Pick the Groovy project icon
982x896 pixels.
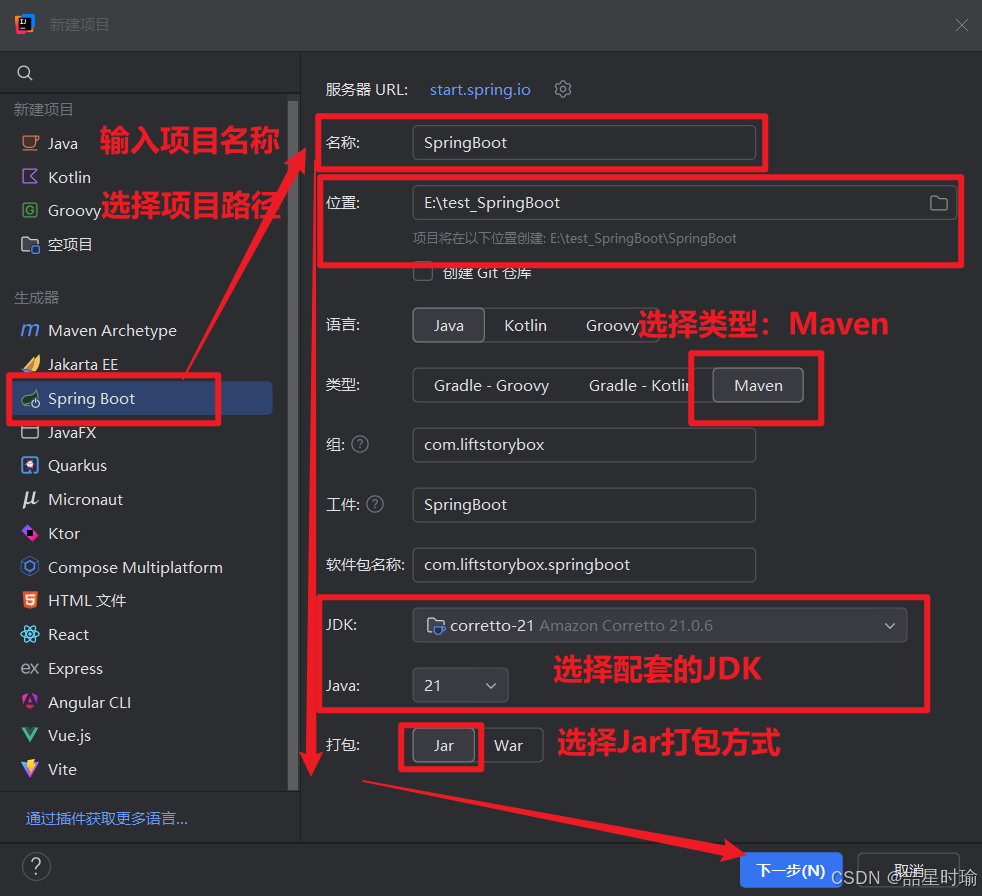tap(30, 210)
